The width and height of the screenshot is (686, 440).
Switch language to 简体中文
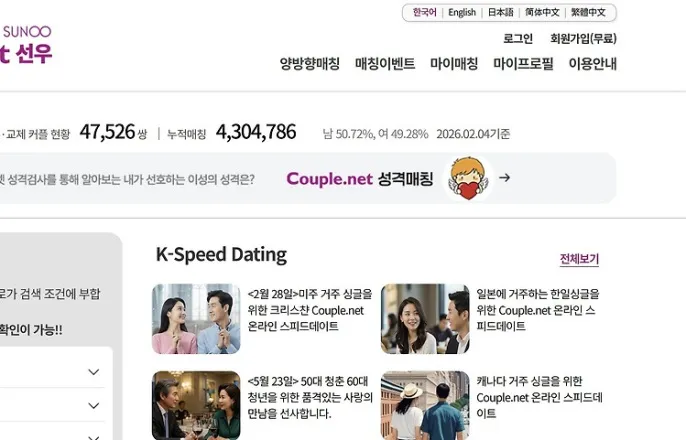[542, 12]
